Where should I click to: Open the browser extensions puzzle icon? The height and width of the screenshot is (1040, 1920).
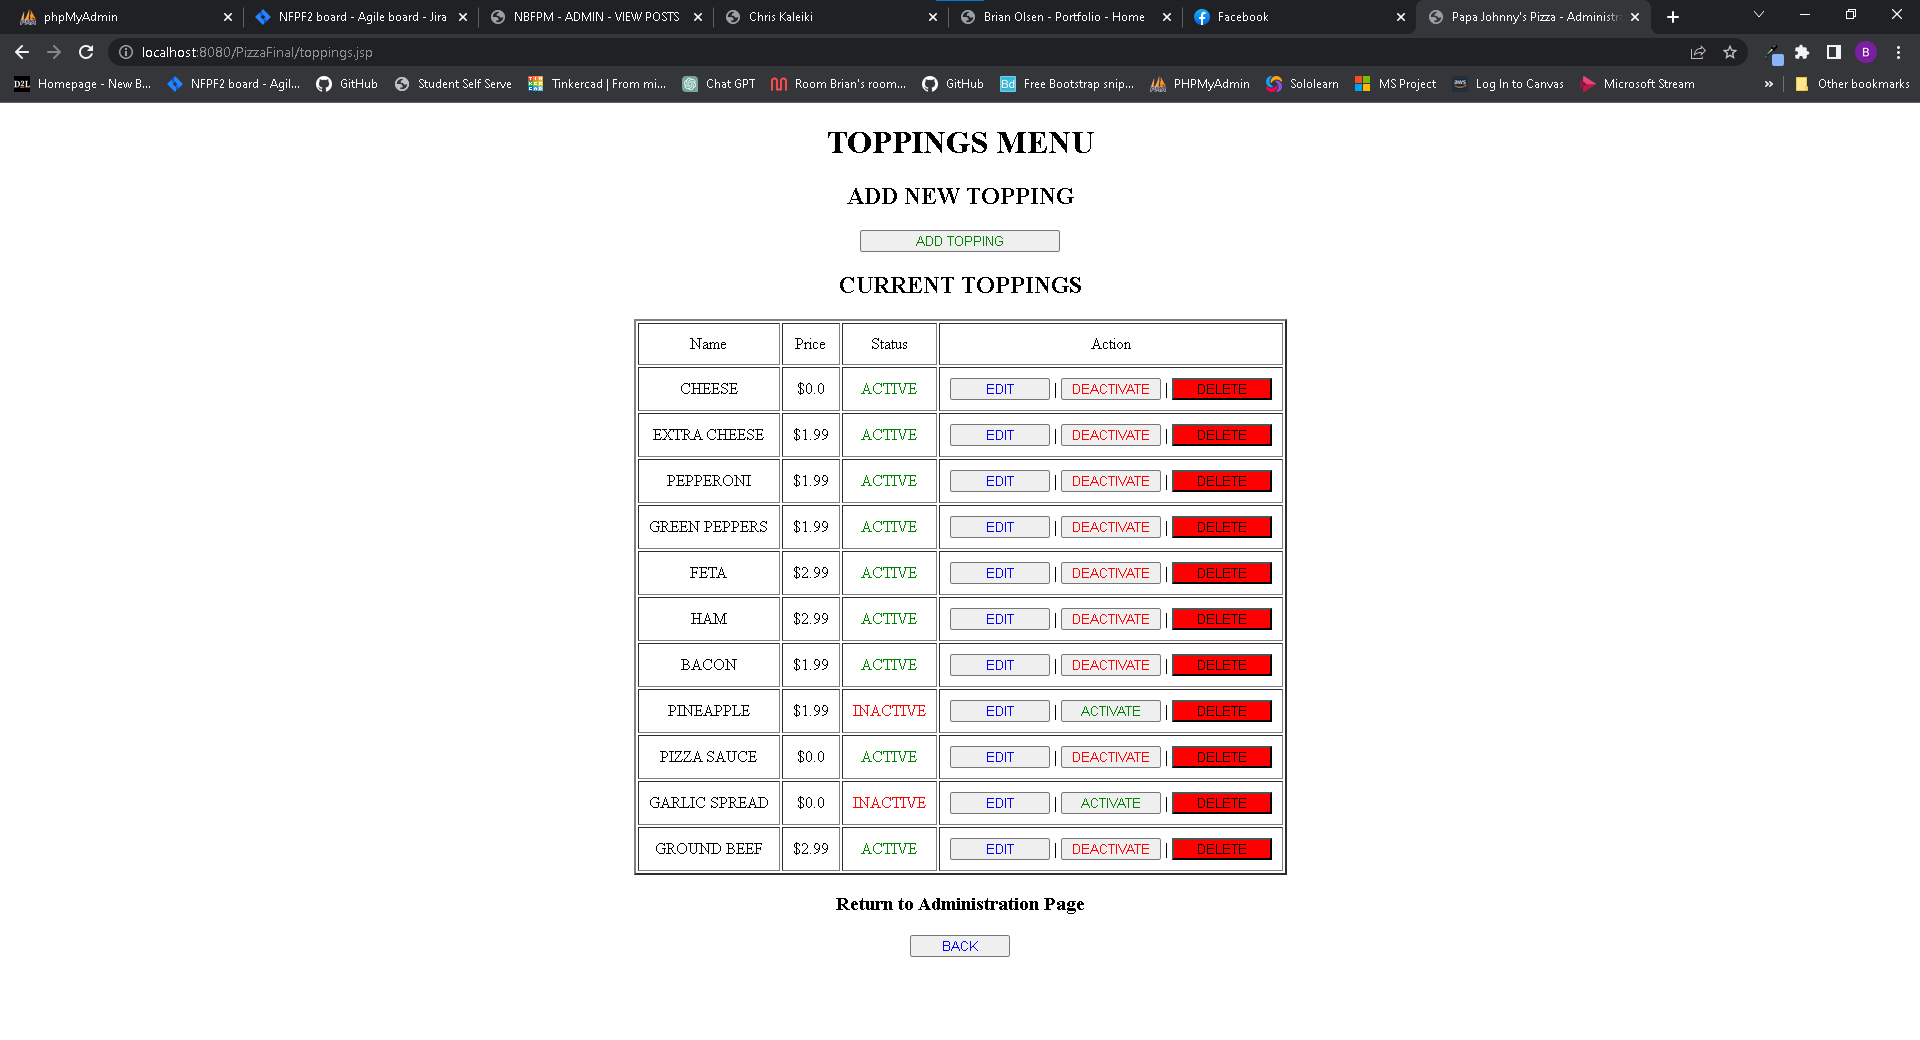point(1802,52)
